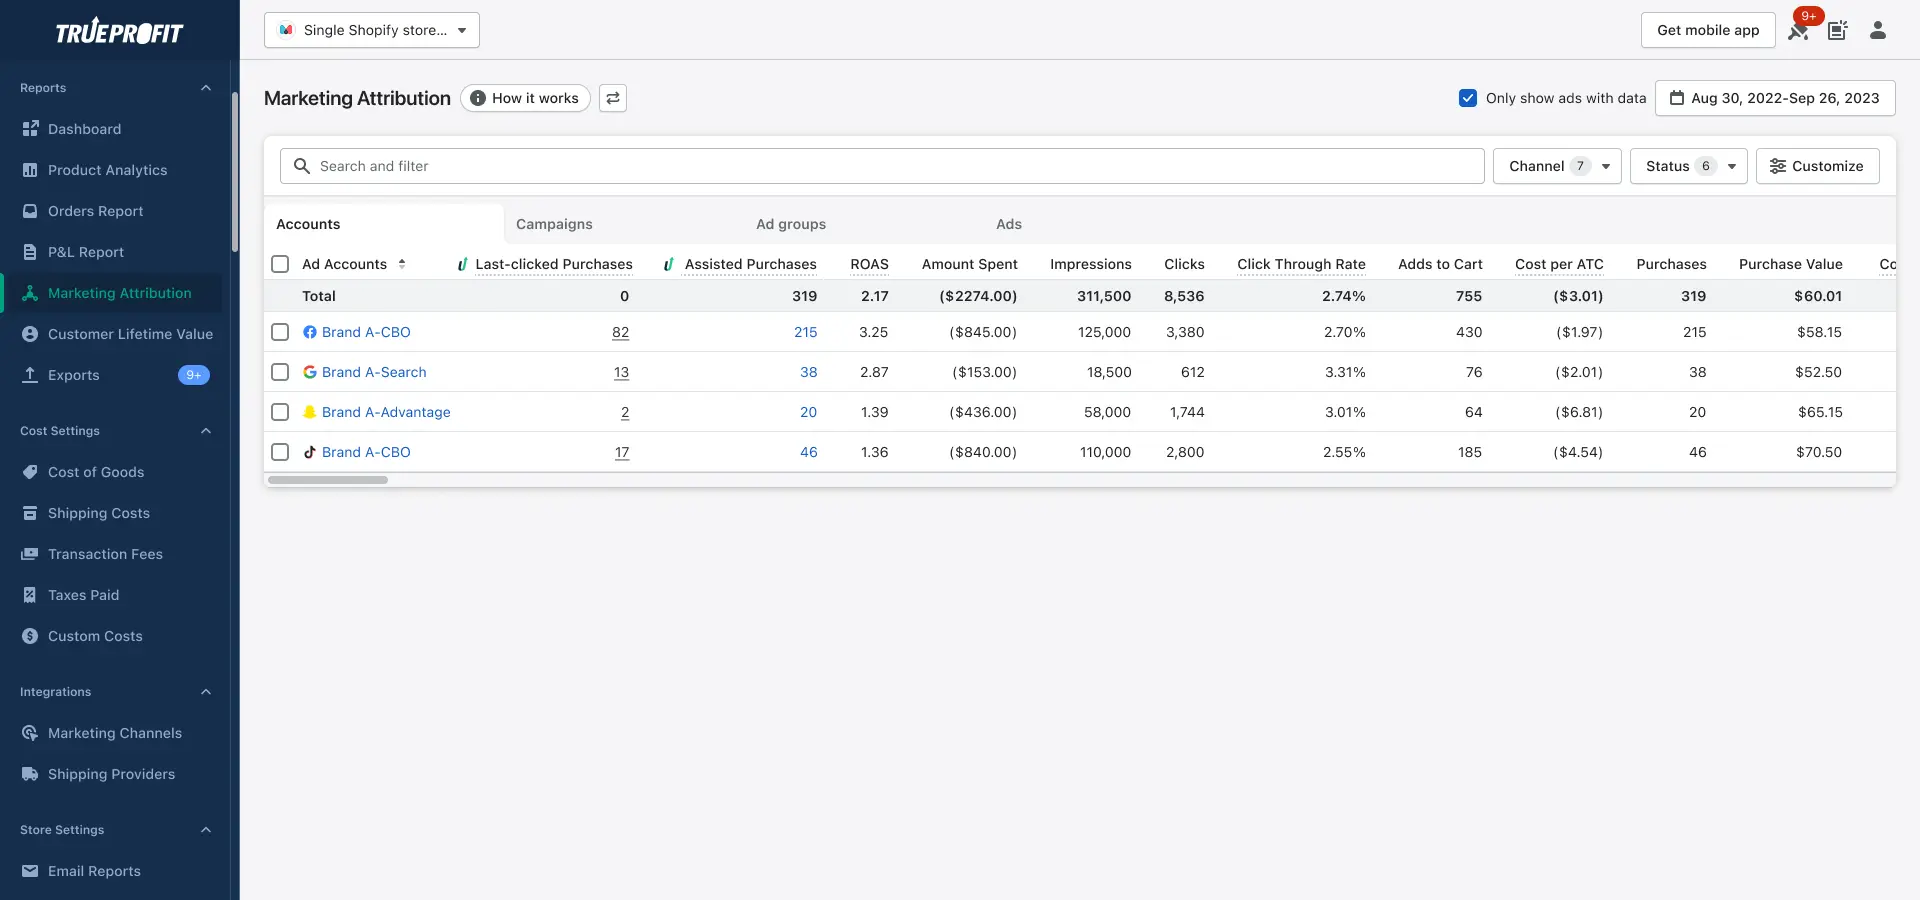
Task: Click the news/changelog icon in top bar
Action: [1838, 30]
